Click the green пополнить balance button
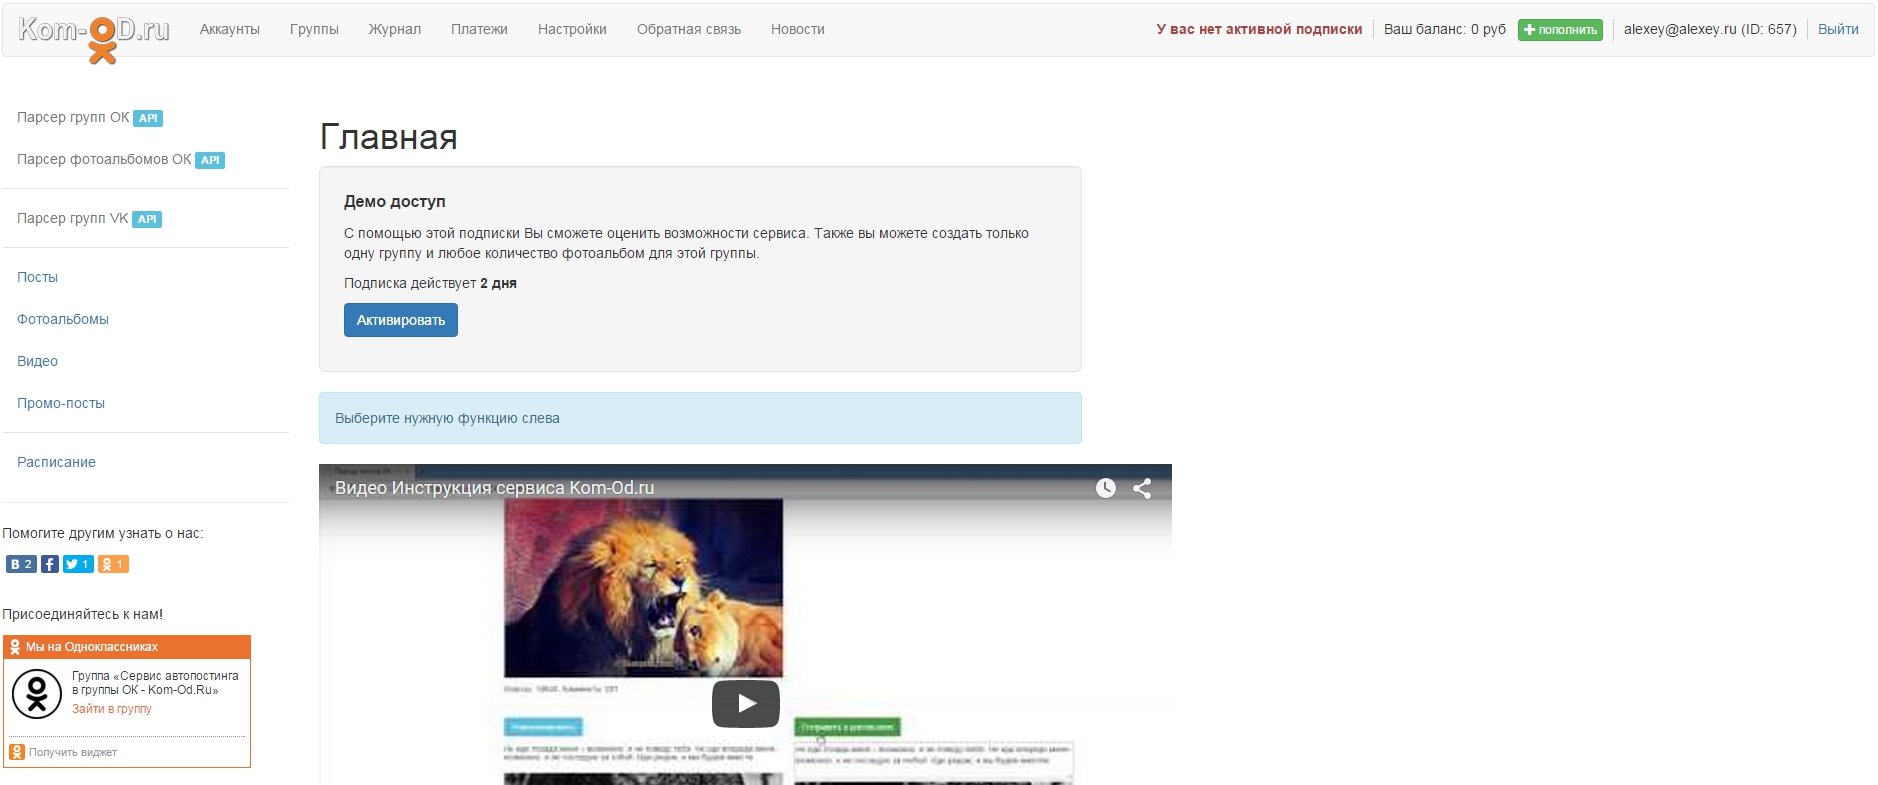The image size is (1878, 785). tap(1560, 30)
